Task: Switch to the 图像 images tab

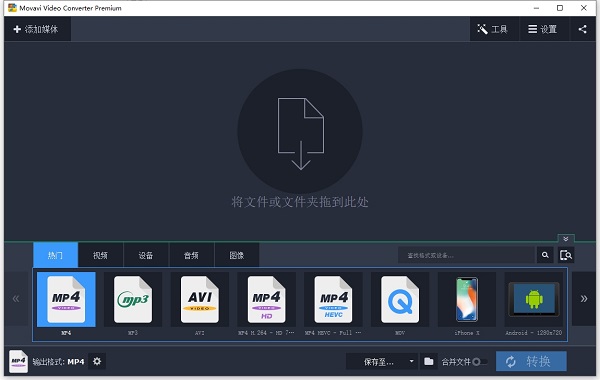Action: pyautogui.click(x=236, y=255)
